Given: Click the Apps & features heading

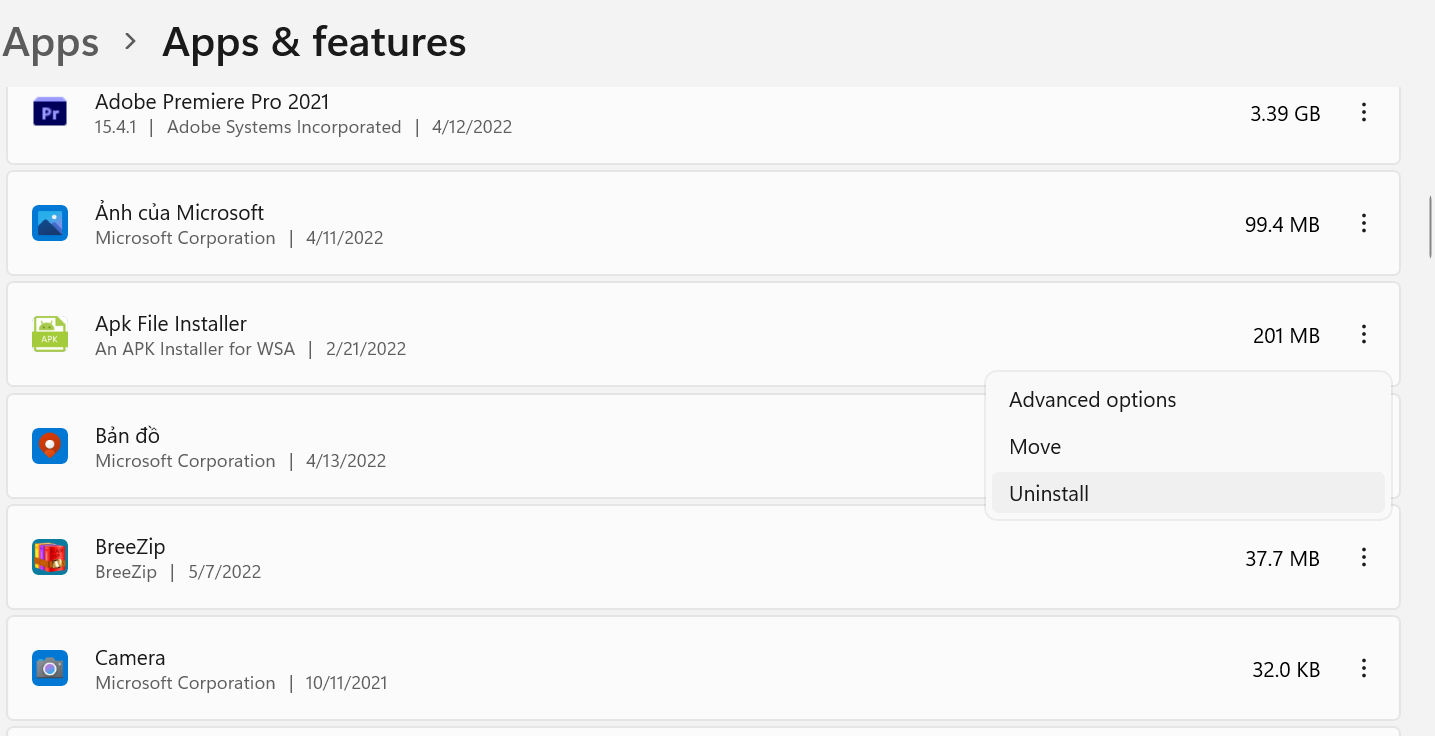Looking at the screenshot, I should 314,42.
